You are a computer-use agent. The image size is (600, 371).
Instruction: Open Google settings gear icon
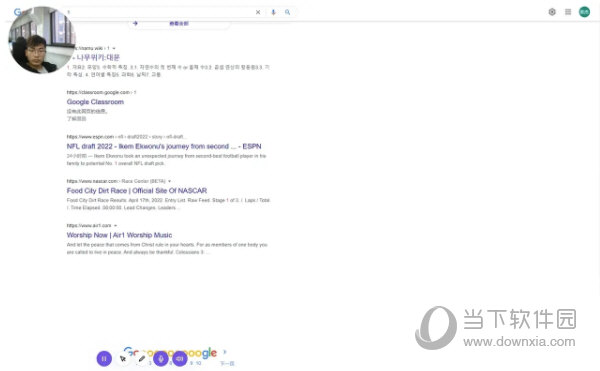(x=552, y=12)
